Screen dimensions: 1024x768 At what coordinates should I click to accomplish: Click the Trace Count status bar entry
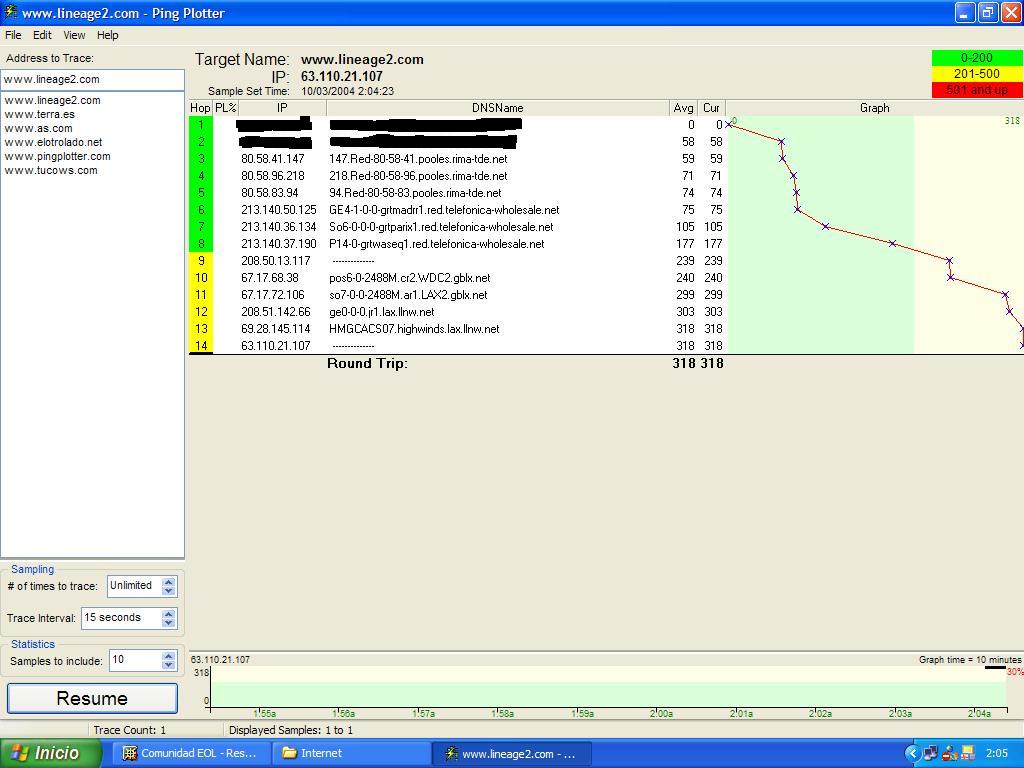click(x=130, y=730)
